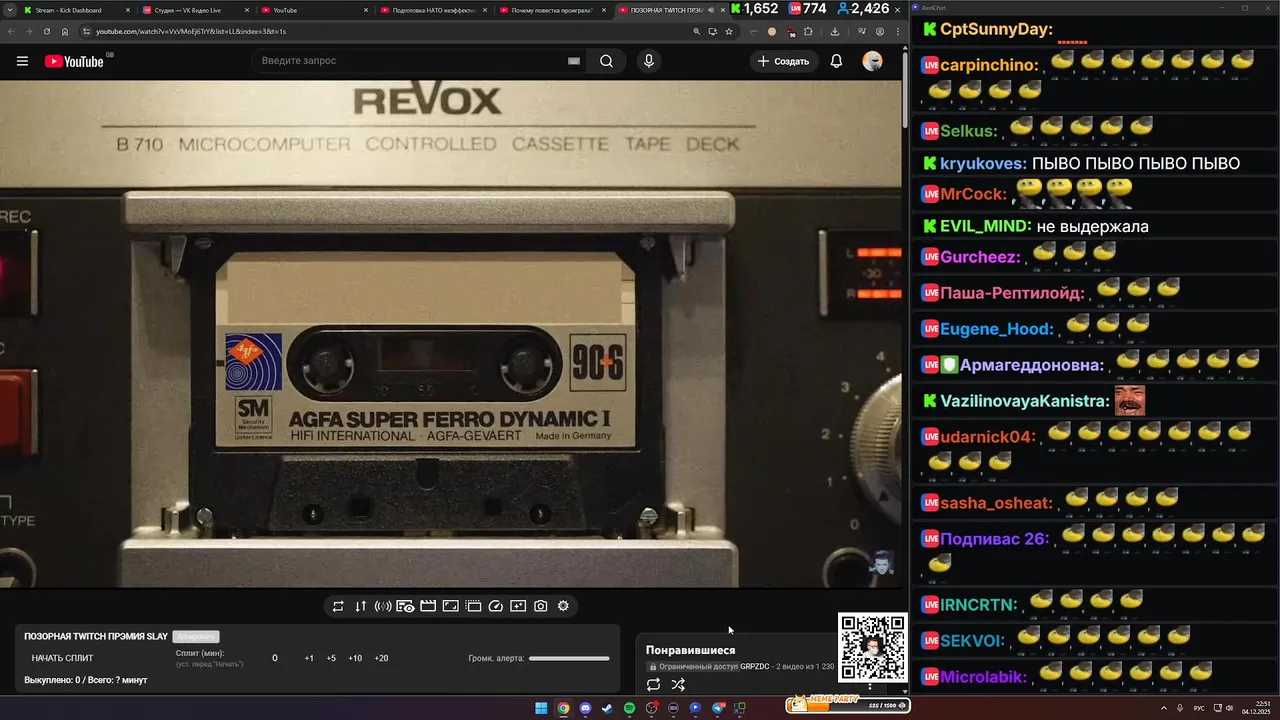Viewport: 1280px width, 720px height.
Task: Add +5 minutes to split
Action: 331,658
